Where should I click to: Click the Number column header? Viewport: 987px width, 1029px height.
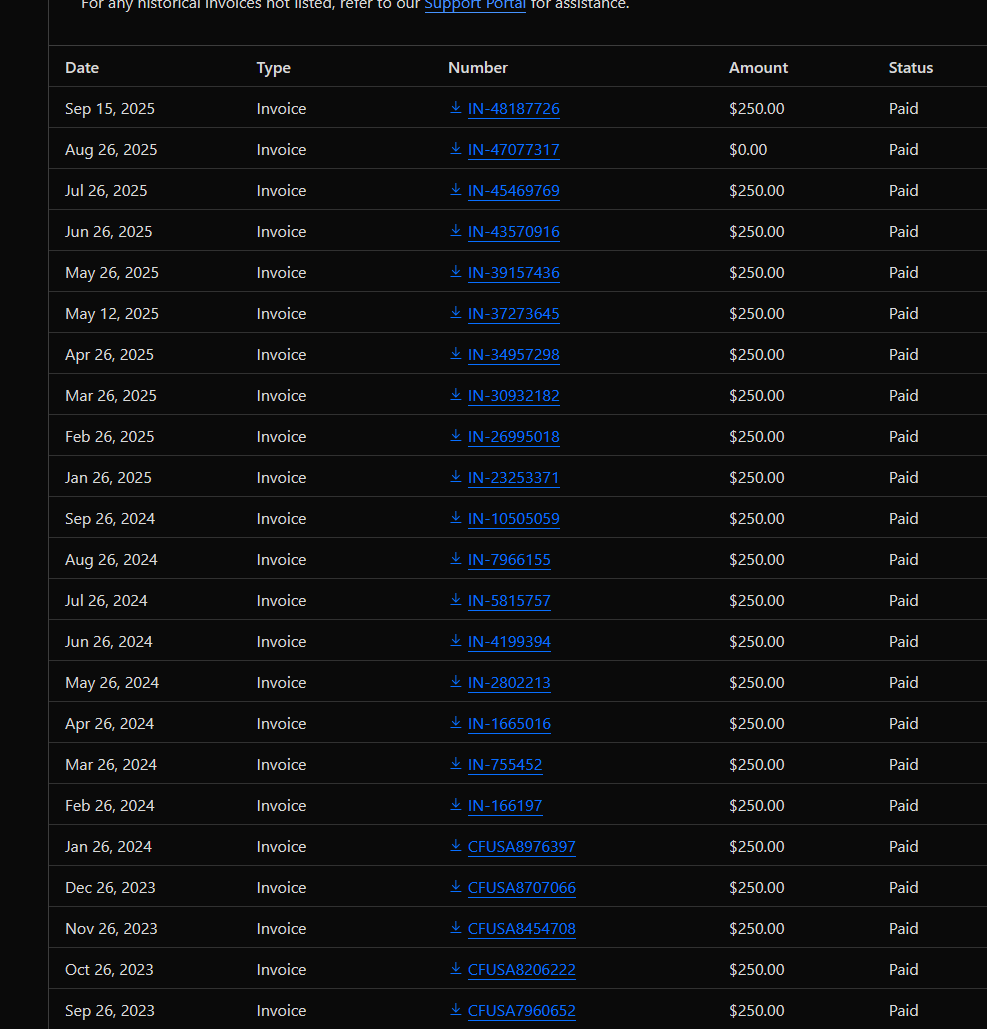pos(478,68)
